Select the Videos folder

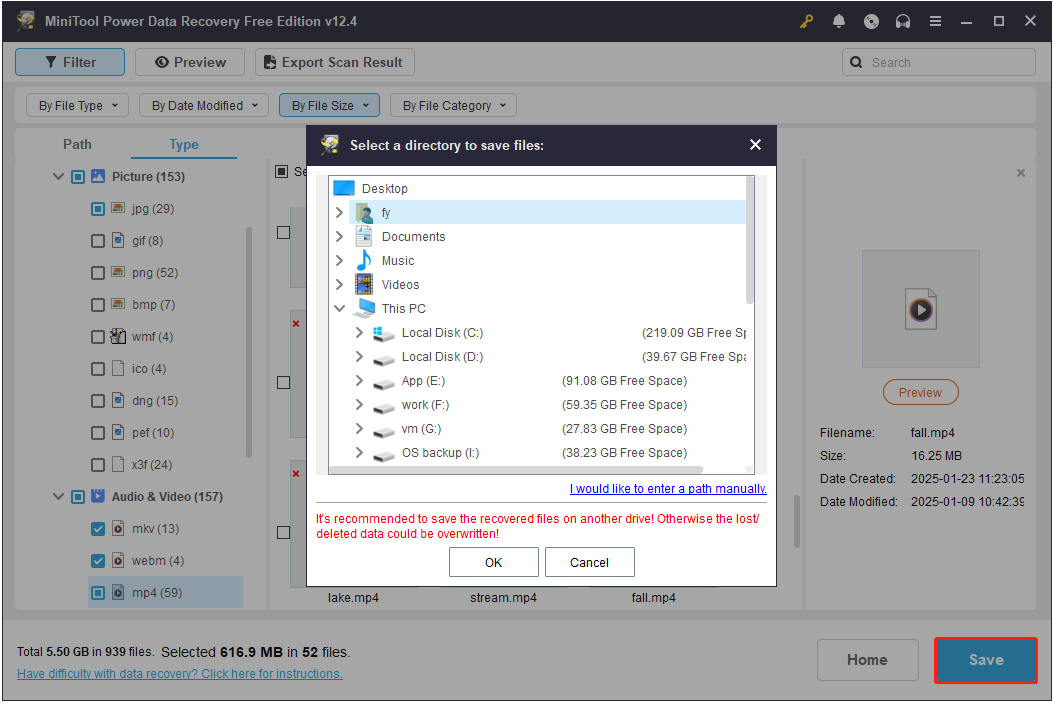(x=400, y=285)
